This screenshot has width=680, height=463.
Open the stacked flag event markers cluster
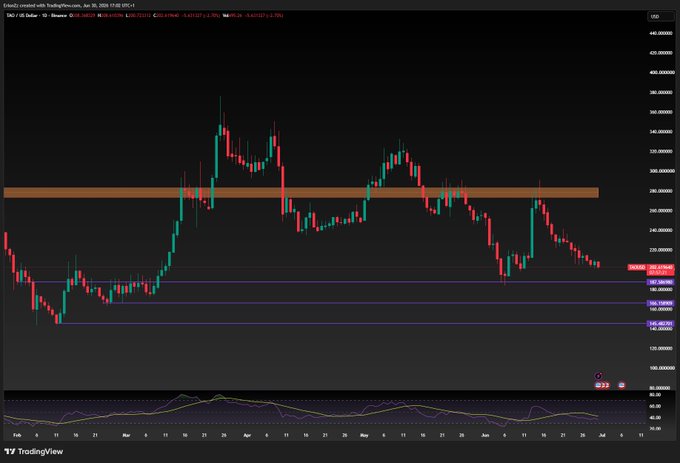click(x=602, y=385)
